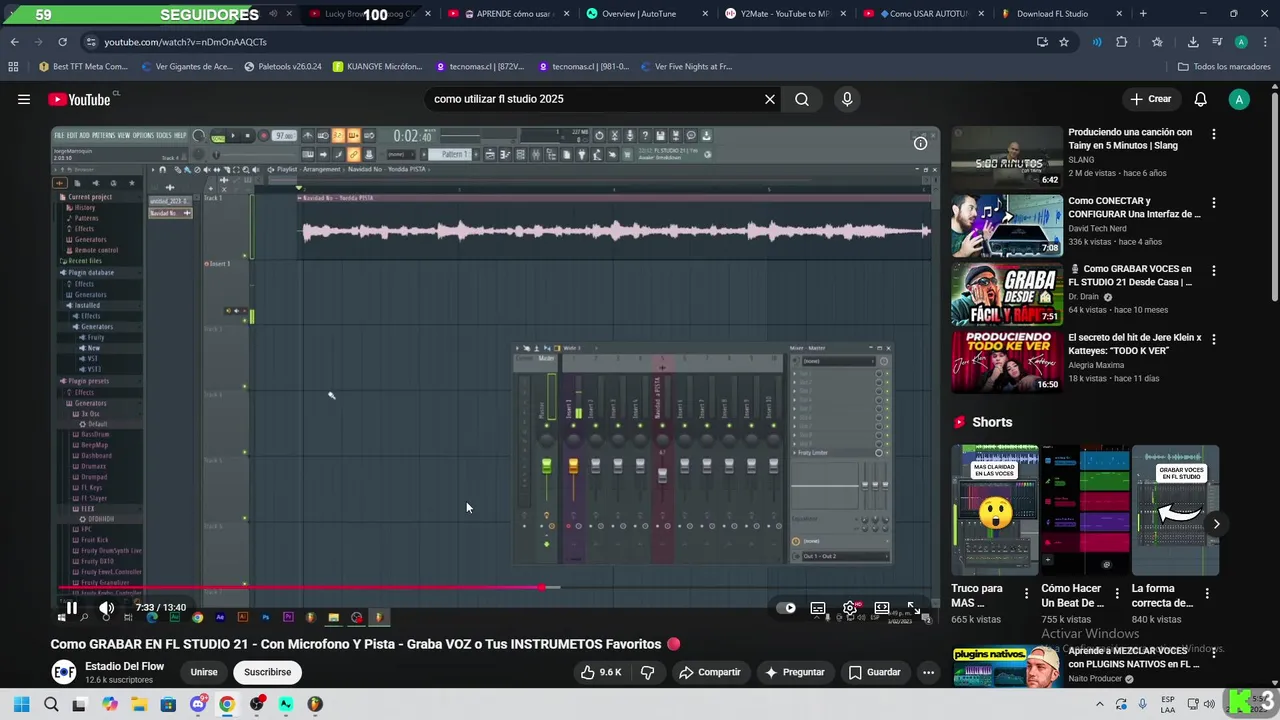Pause the playing video
Viewport: 1280px width, 720px height.
coord(71,608)
